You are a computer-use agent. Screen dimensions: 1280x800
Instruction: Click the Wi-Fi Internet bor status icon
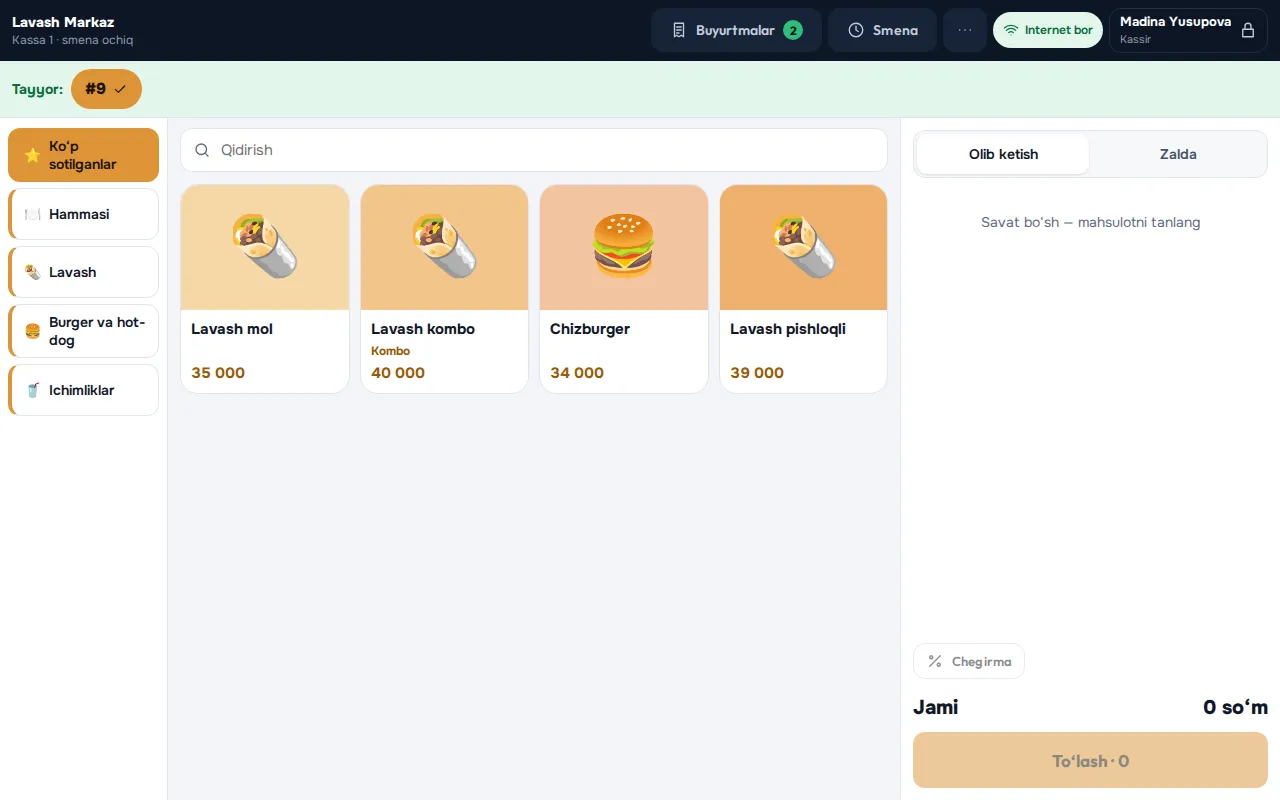(x=1011, y=30)
